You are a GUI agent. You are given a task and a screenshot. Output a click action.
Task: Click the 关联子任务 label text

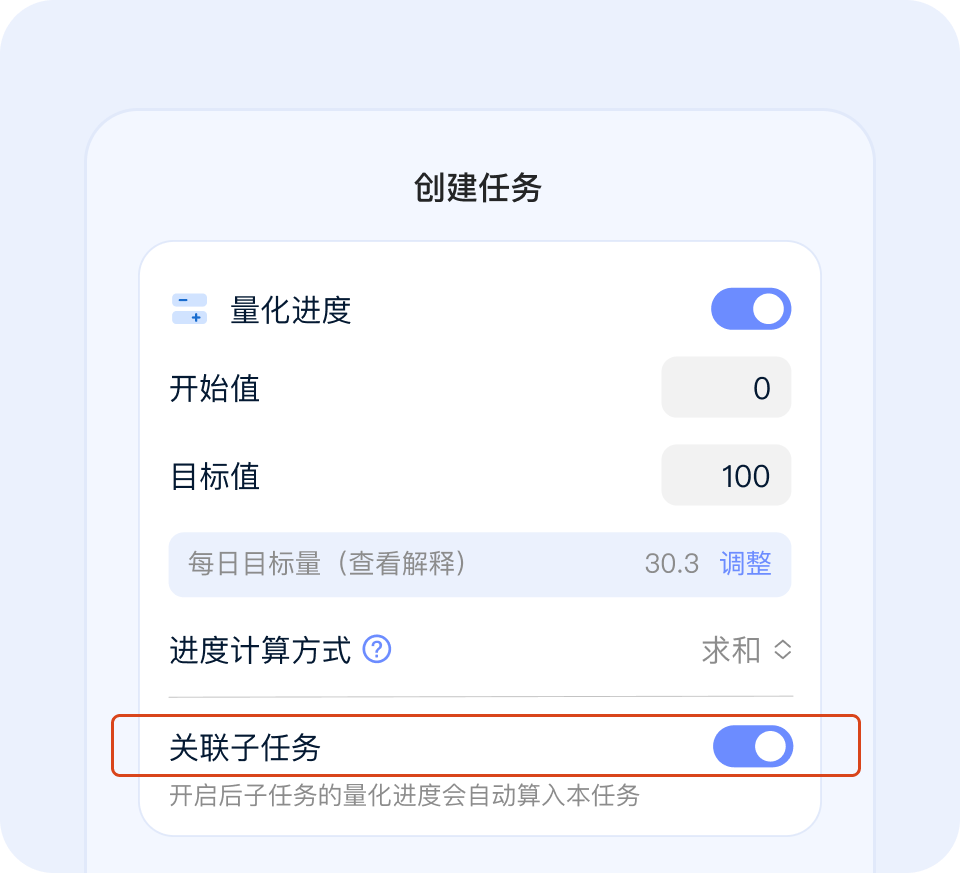[245, 747]
